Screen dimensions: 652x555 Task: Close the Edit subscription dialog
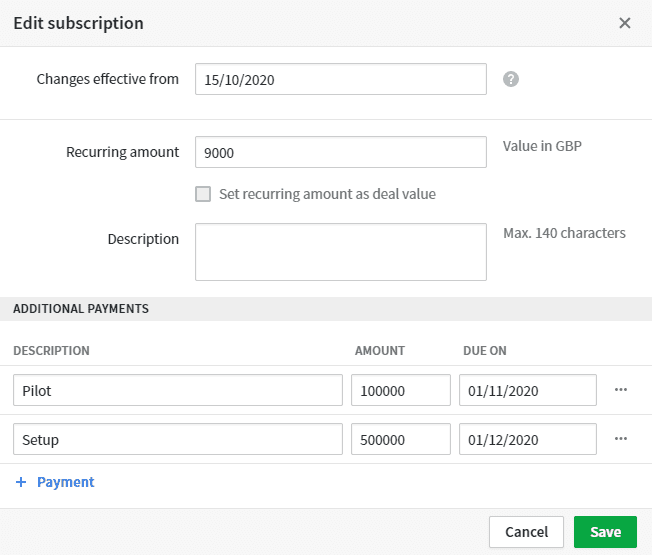click(625, 23)
